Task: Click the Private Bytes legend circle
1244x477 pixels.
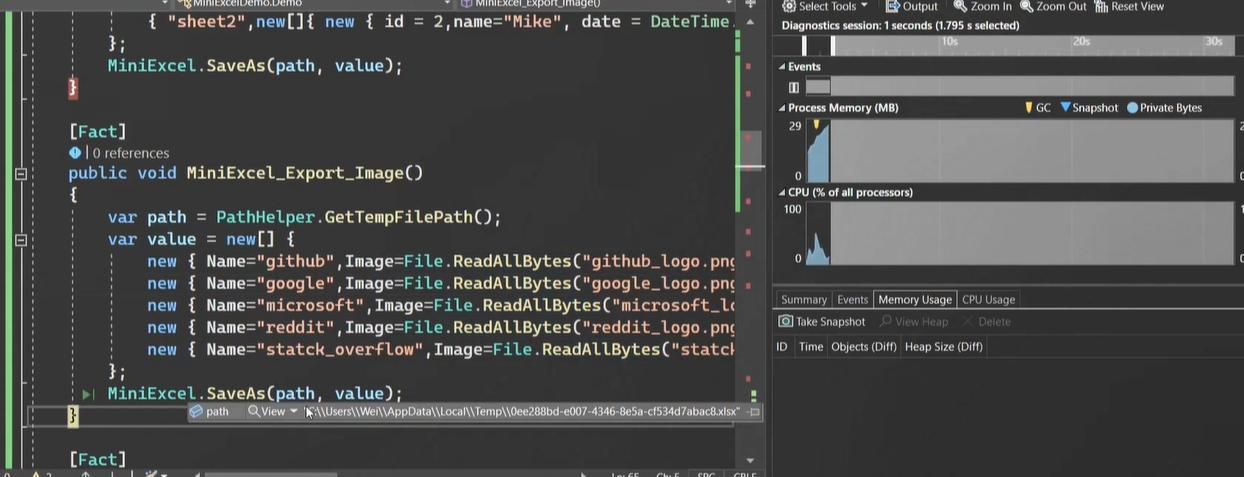Action: [1132, 108]
